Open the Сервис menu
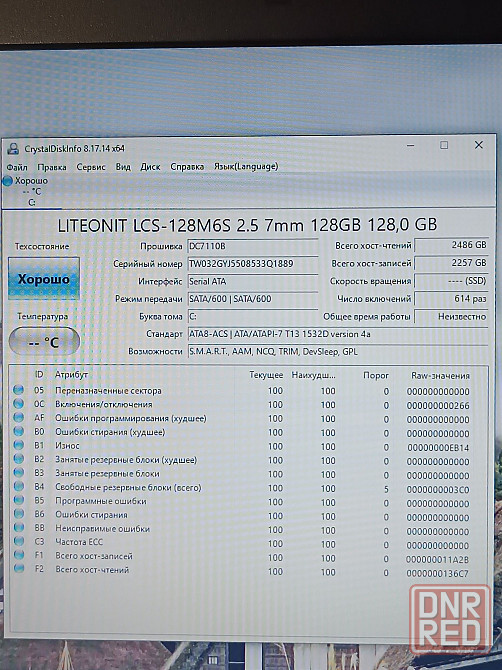 point(91,167)
